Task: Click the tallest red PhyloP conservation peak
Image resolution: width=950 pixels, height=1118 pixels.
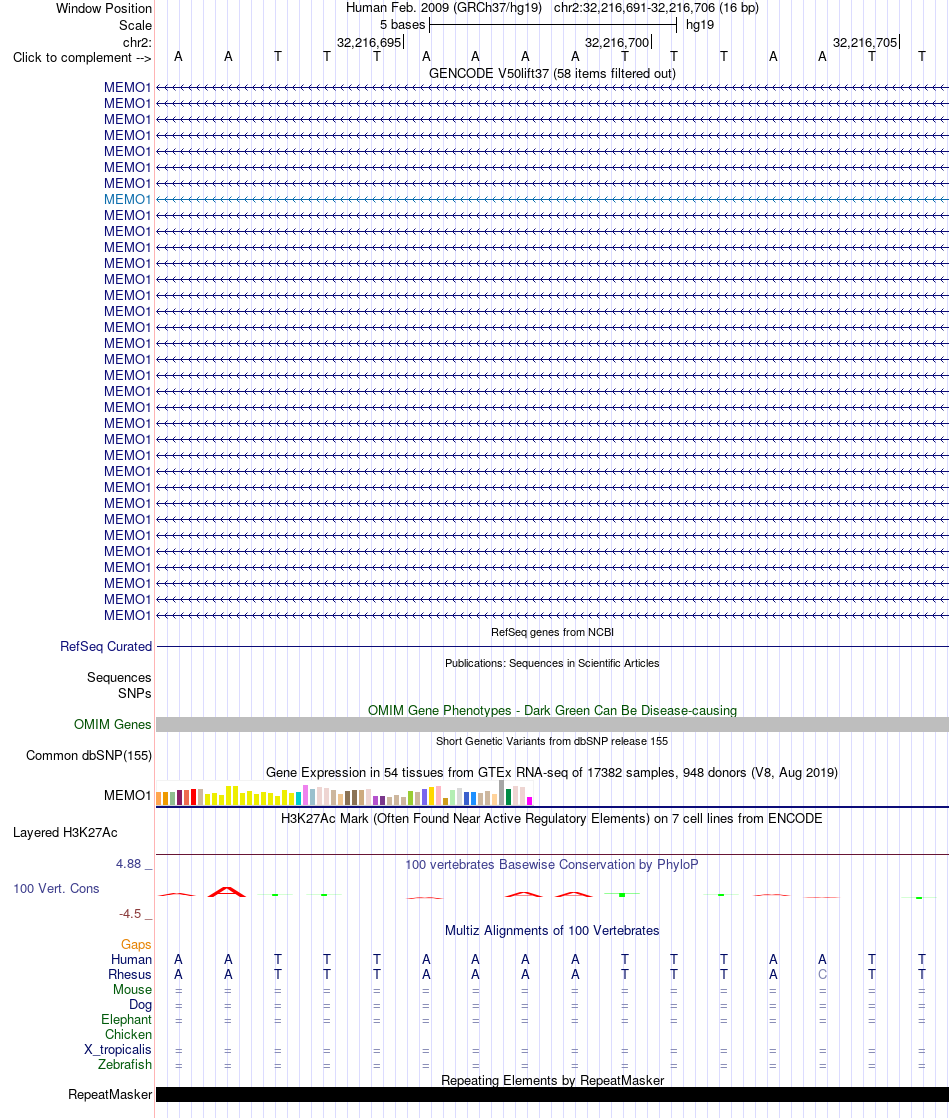Action: pos(227,891)
